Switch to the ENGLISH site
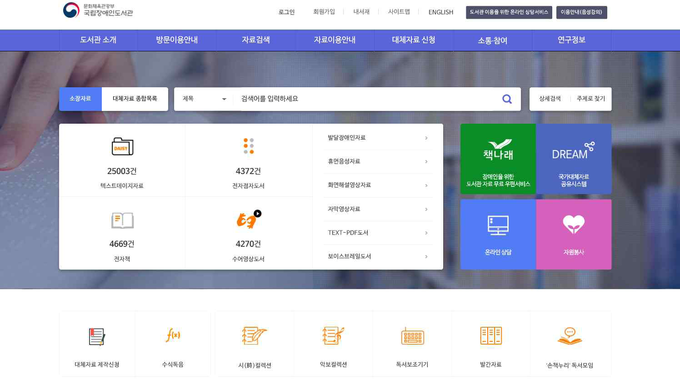This screenshot has height=386, width=680. [441, 12]
